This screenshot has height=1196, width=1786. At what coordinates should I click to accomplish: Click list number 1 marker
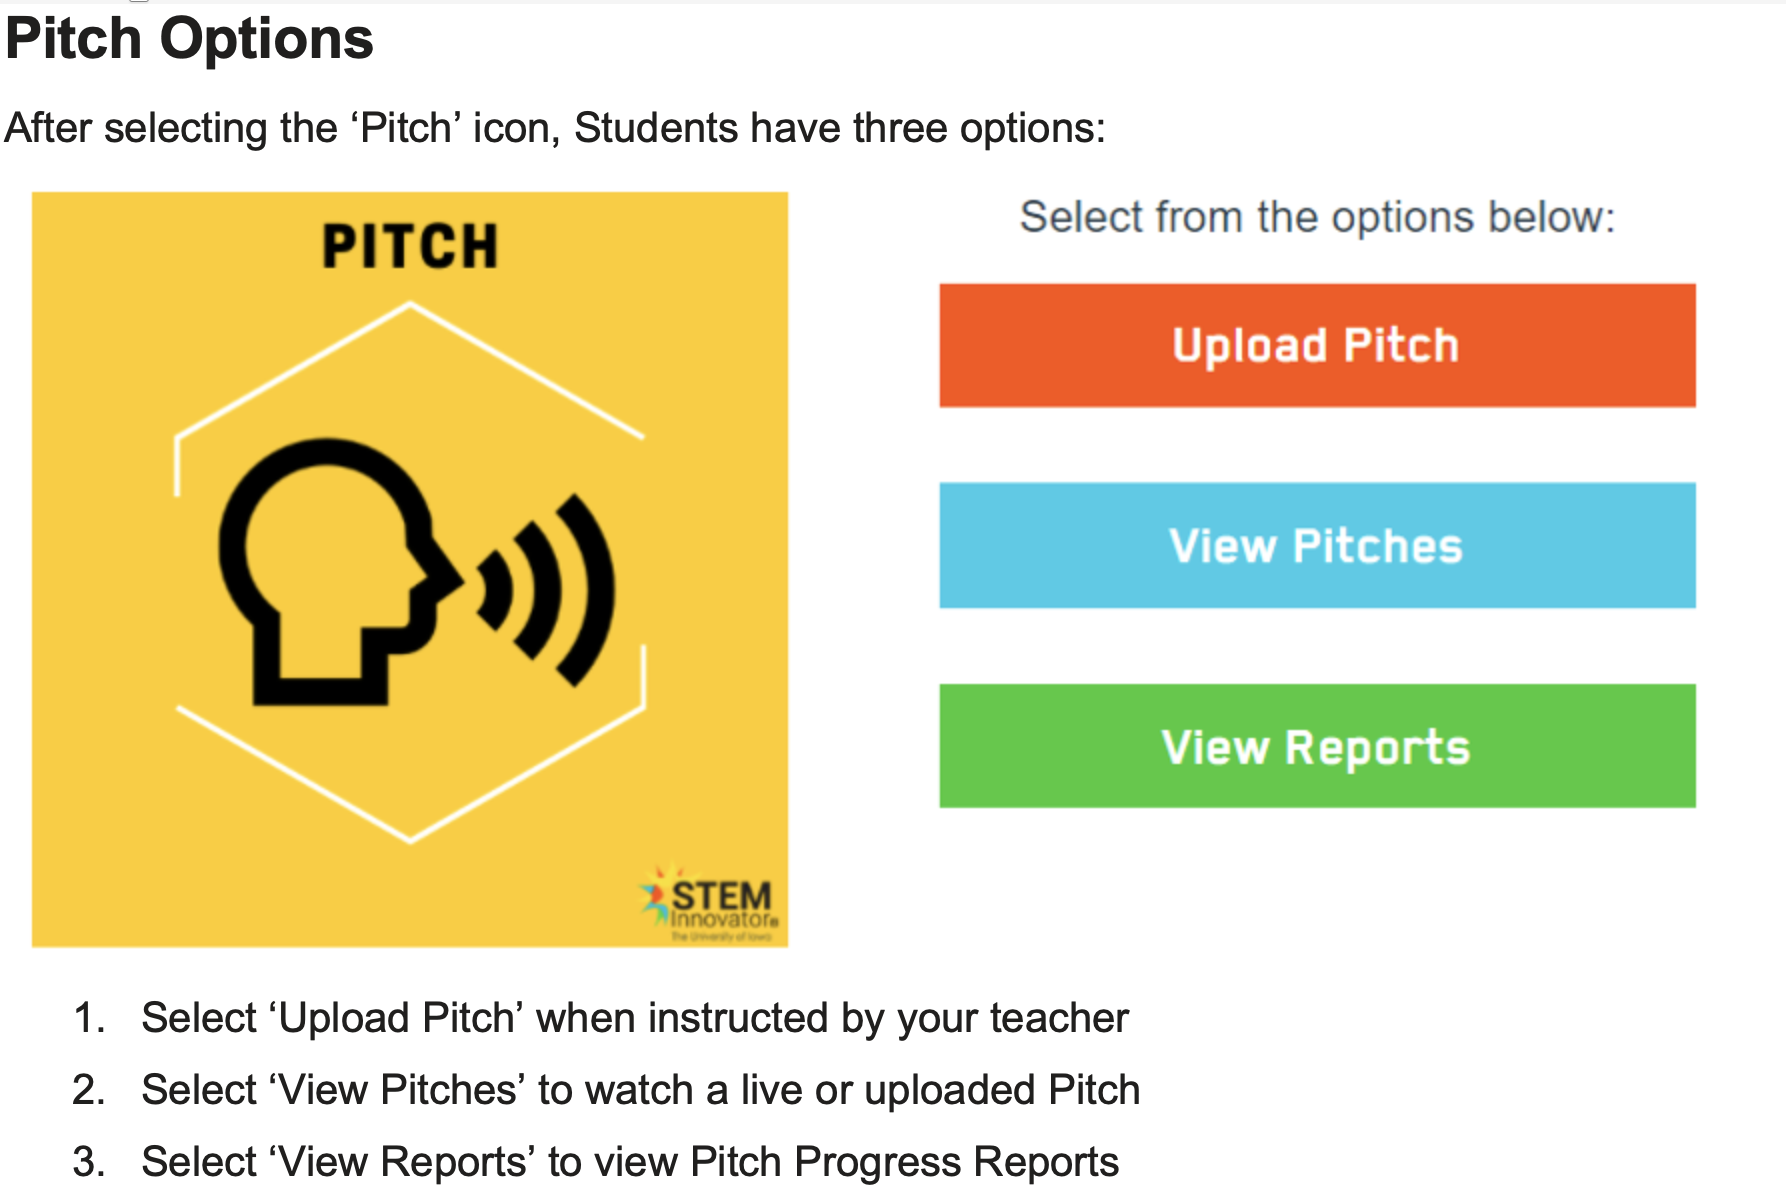(89, 1018)
